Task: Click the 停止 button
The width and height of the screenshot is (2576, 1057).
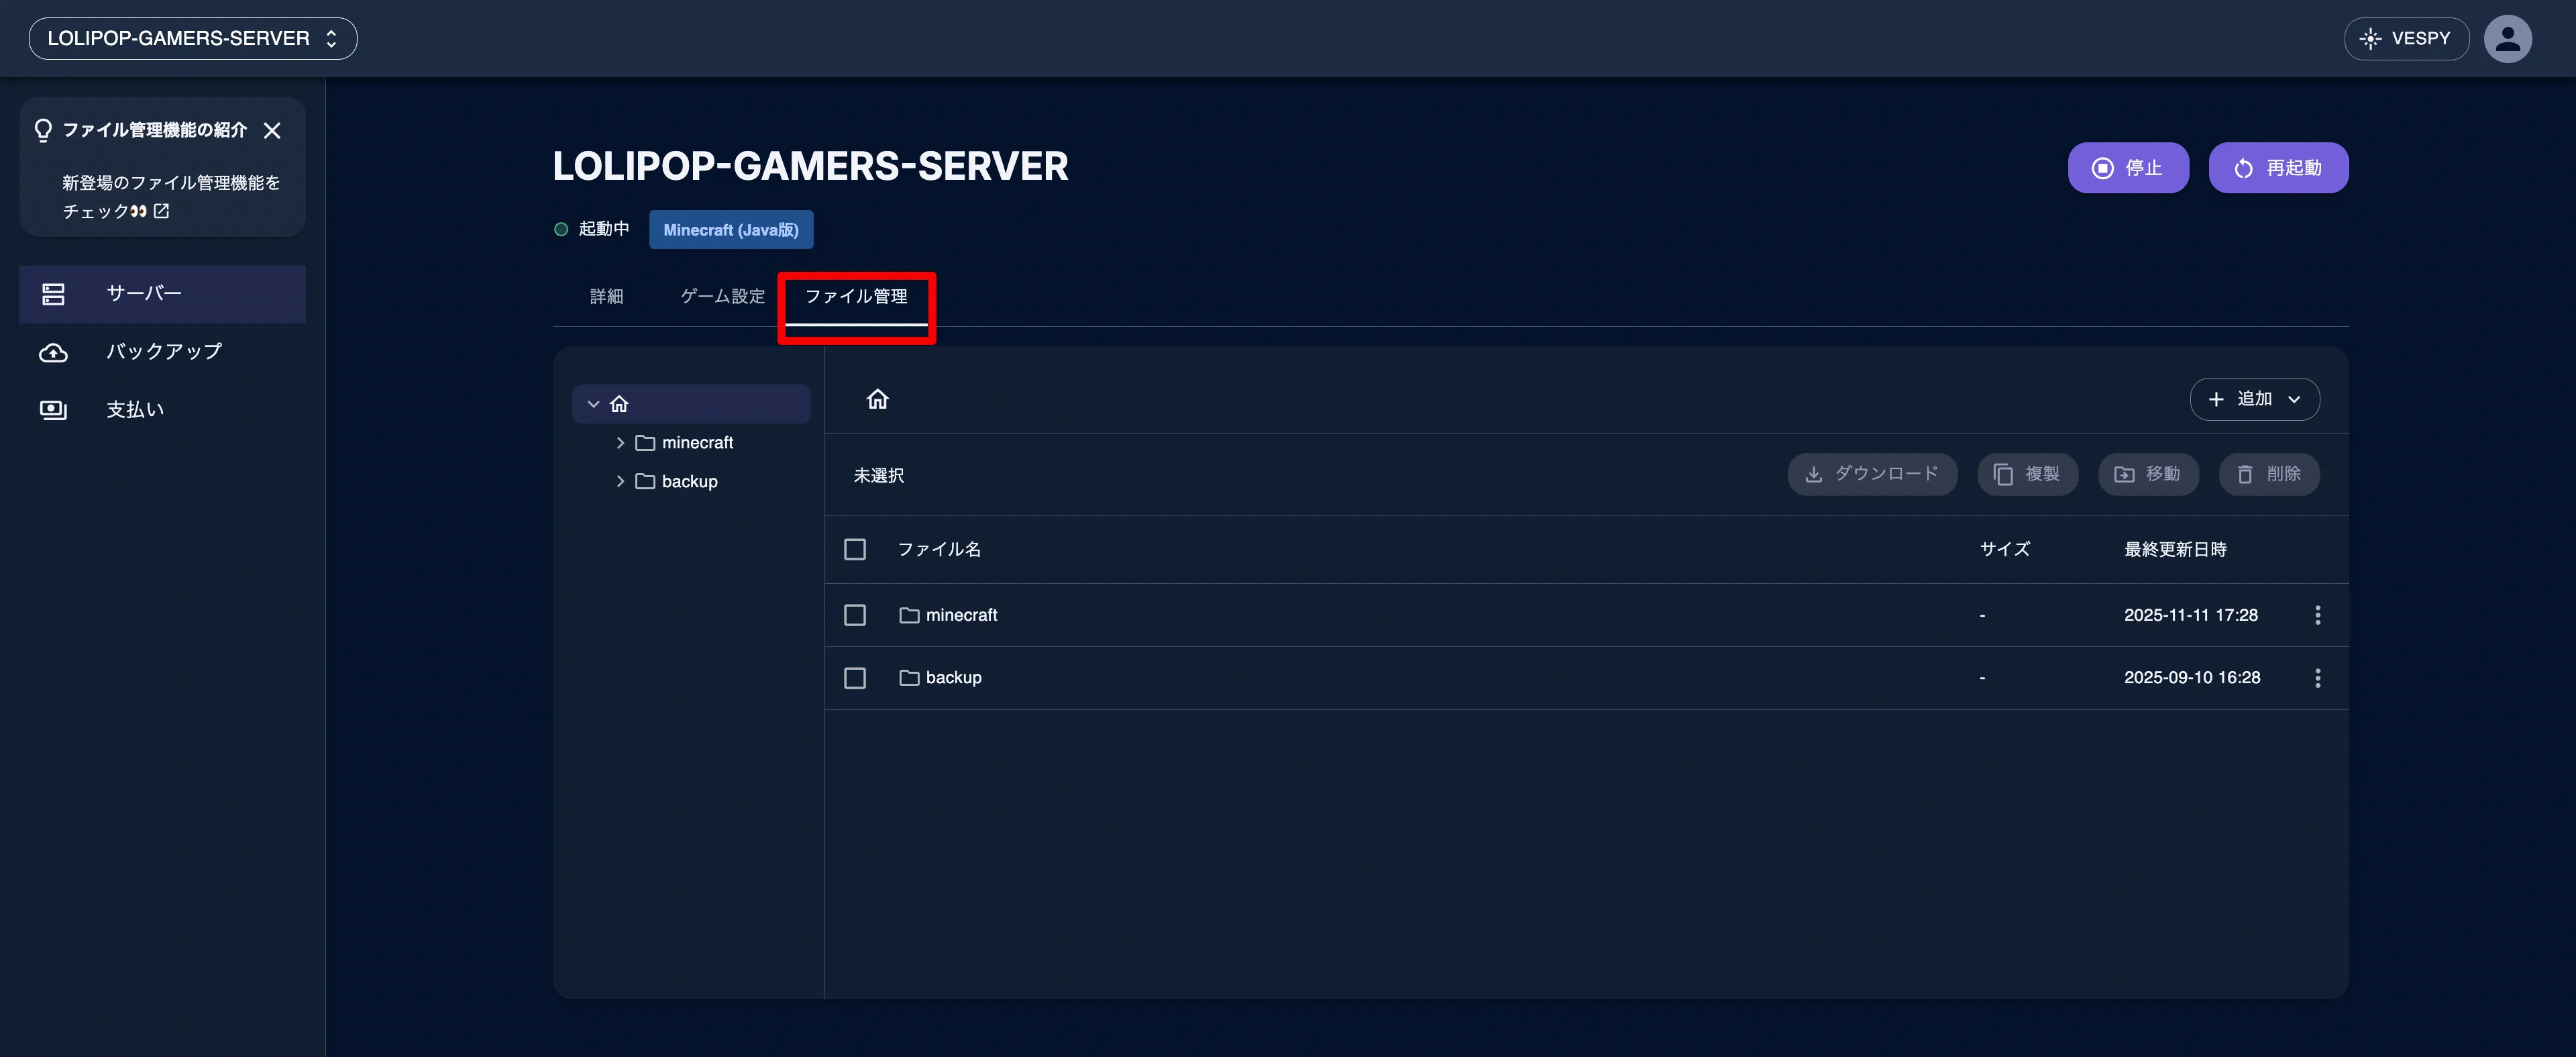Action: [2128, 167]
